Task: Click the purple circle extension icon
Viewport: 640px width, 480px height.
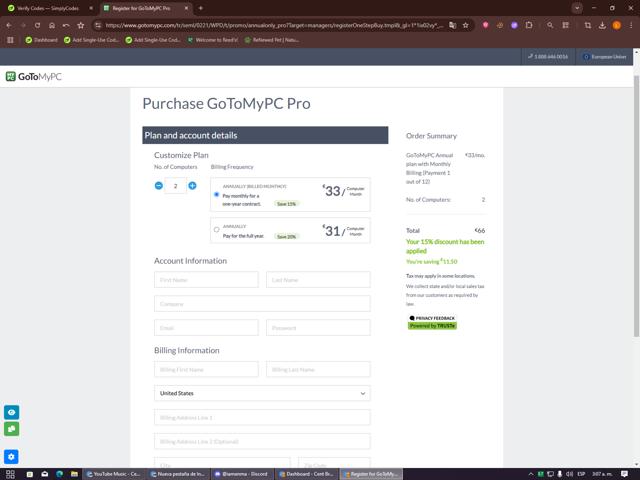Action: tap(514, 25)
